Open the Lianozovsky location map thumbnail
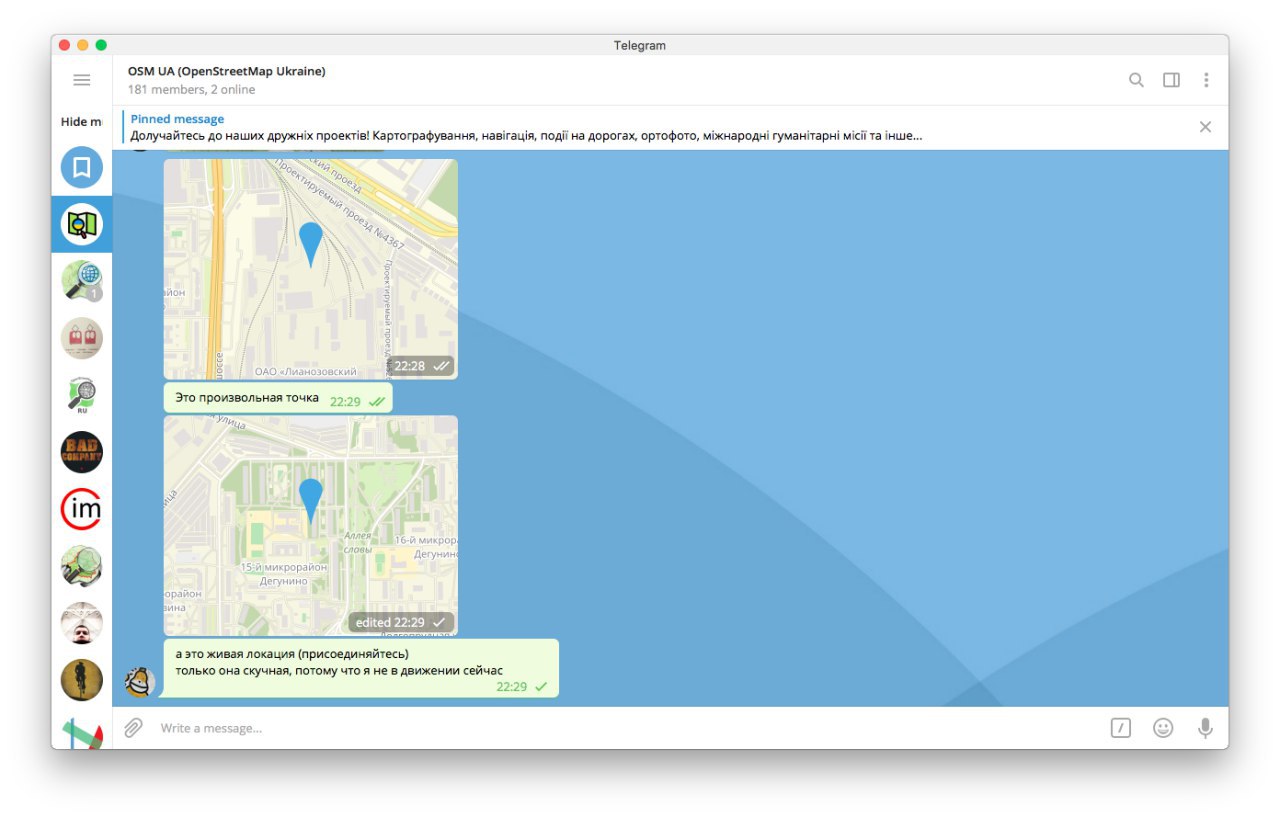Screen dimensions: 1280x817 coord(311,269)
